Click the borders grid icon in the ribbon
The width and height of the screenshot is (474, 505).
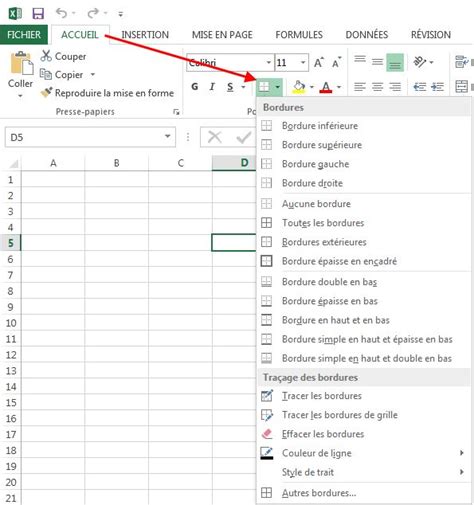click(x=264, y=87)
